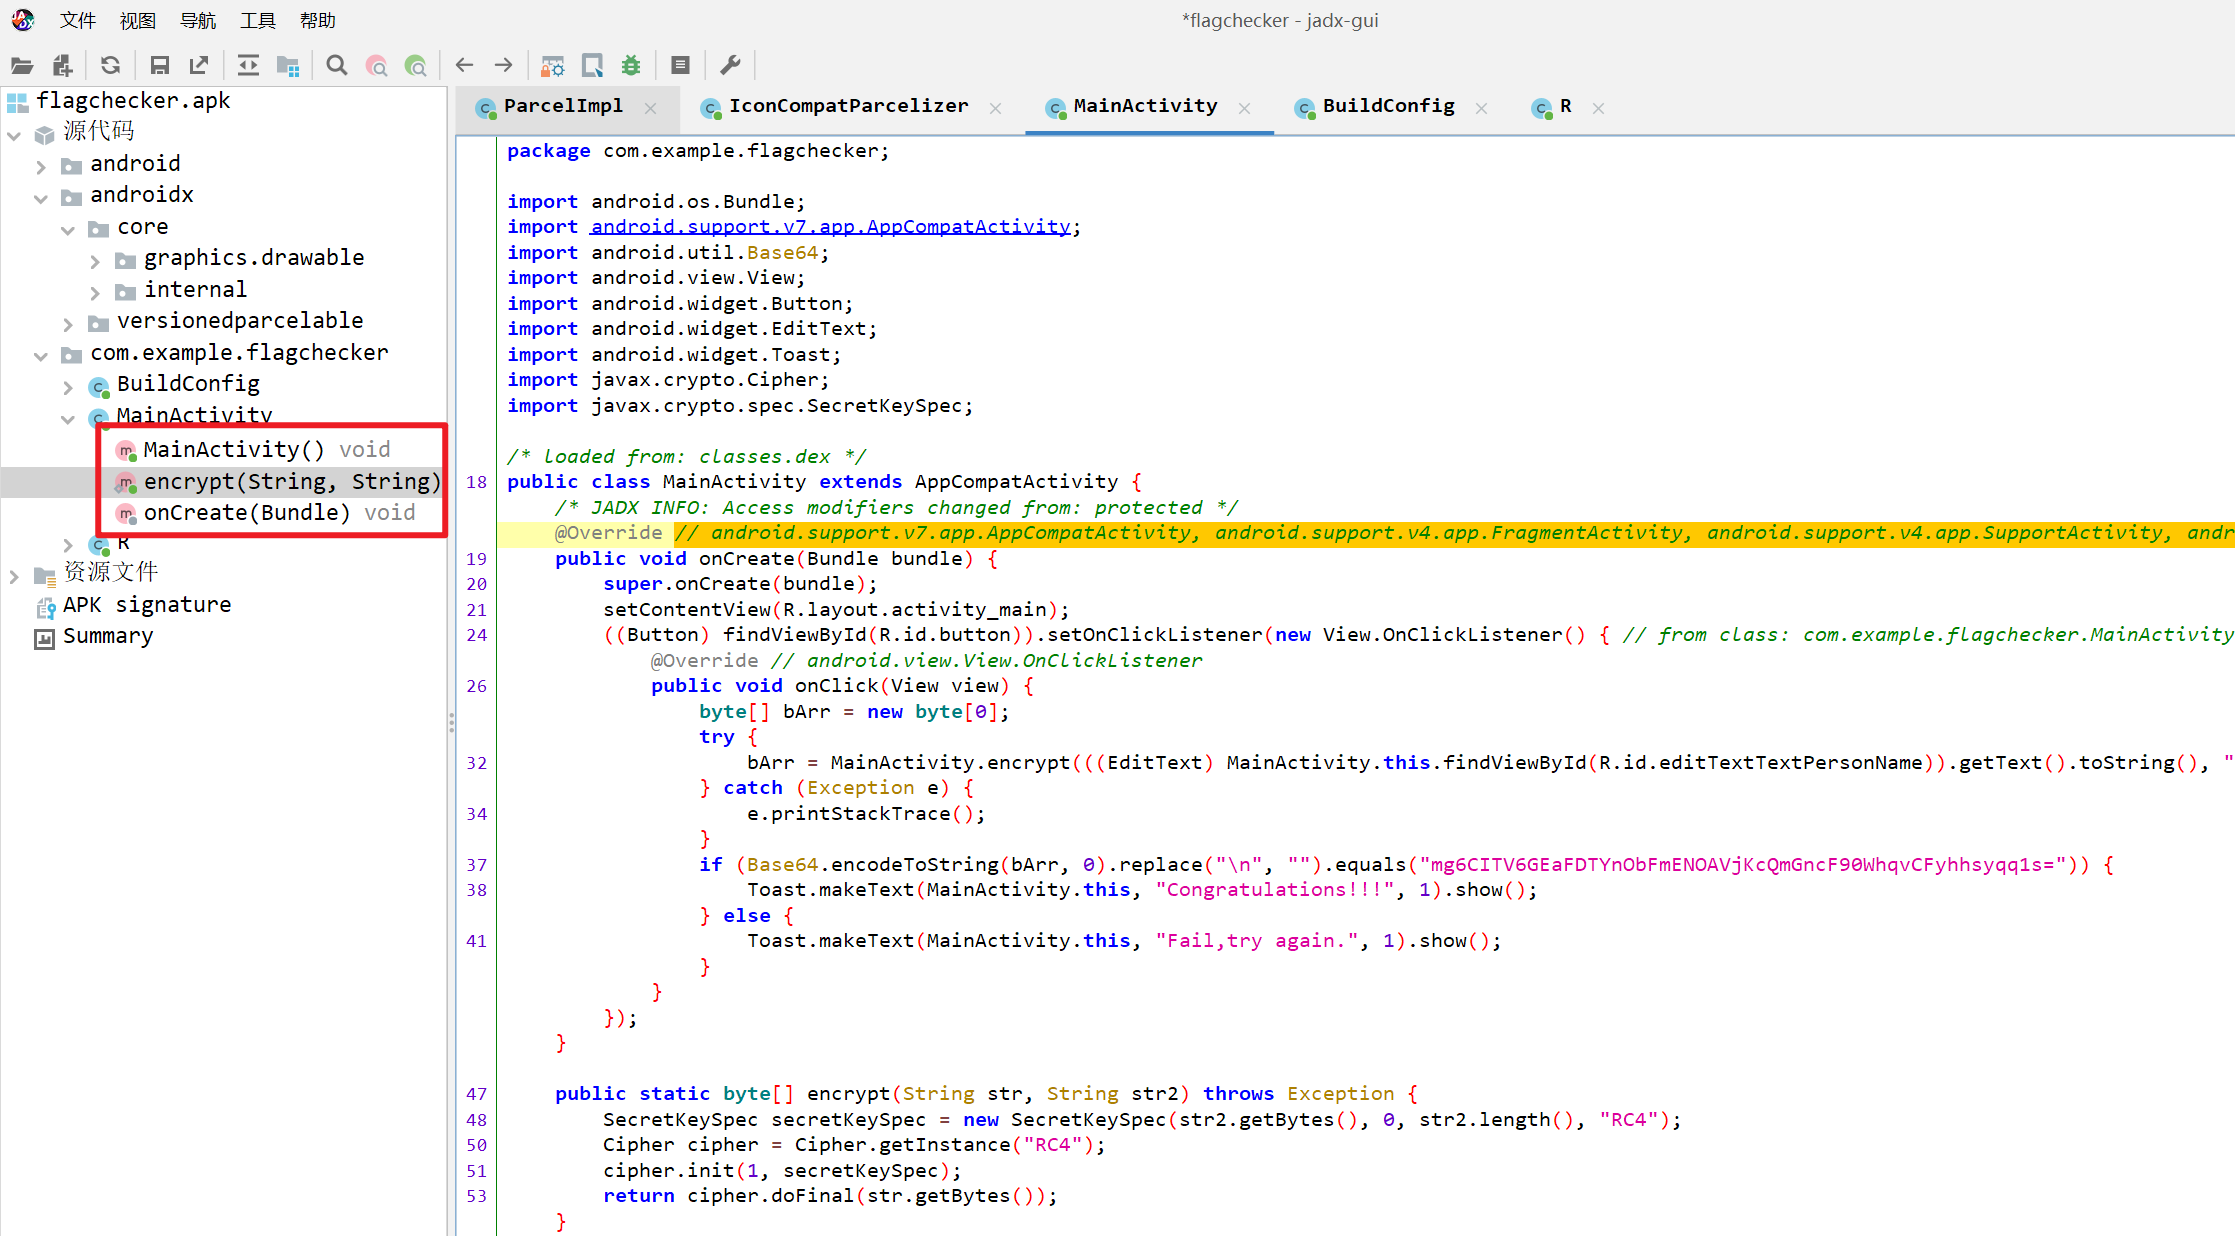Open the 工具 menu
This screenshot has width=2235, height=1236.
pyautogui.click(x=258, y=20)
